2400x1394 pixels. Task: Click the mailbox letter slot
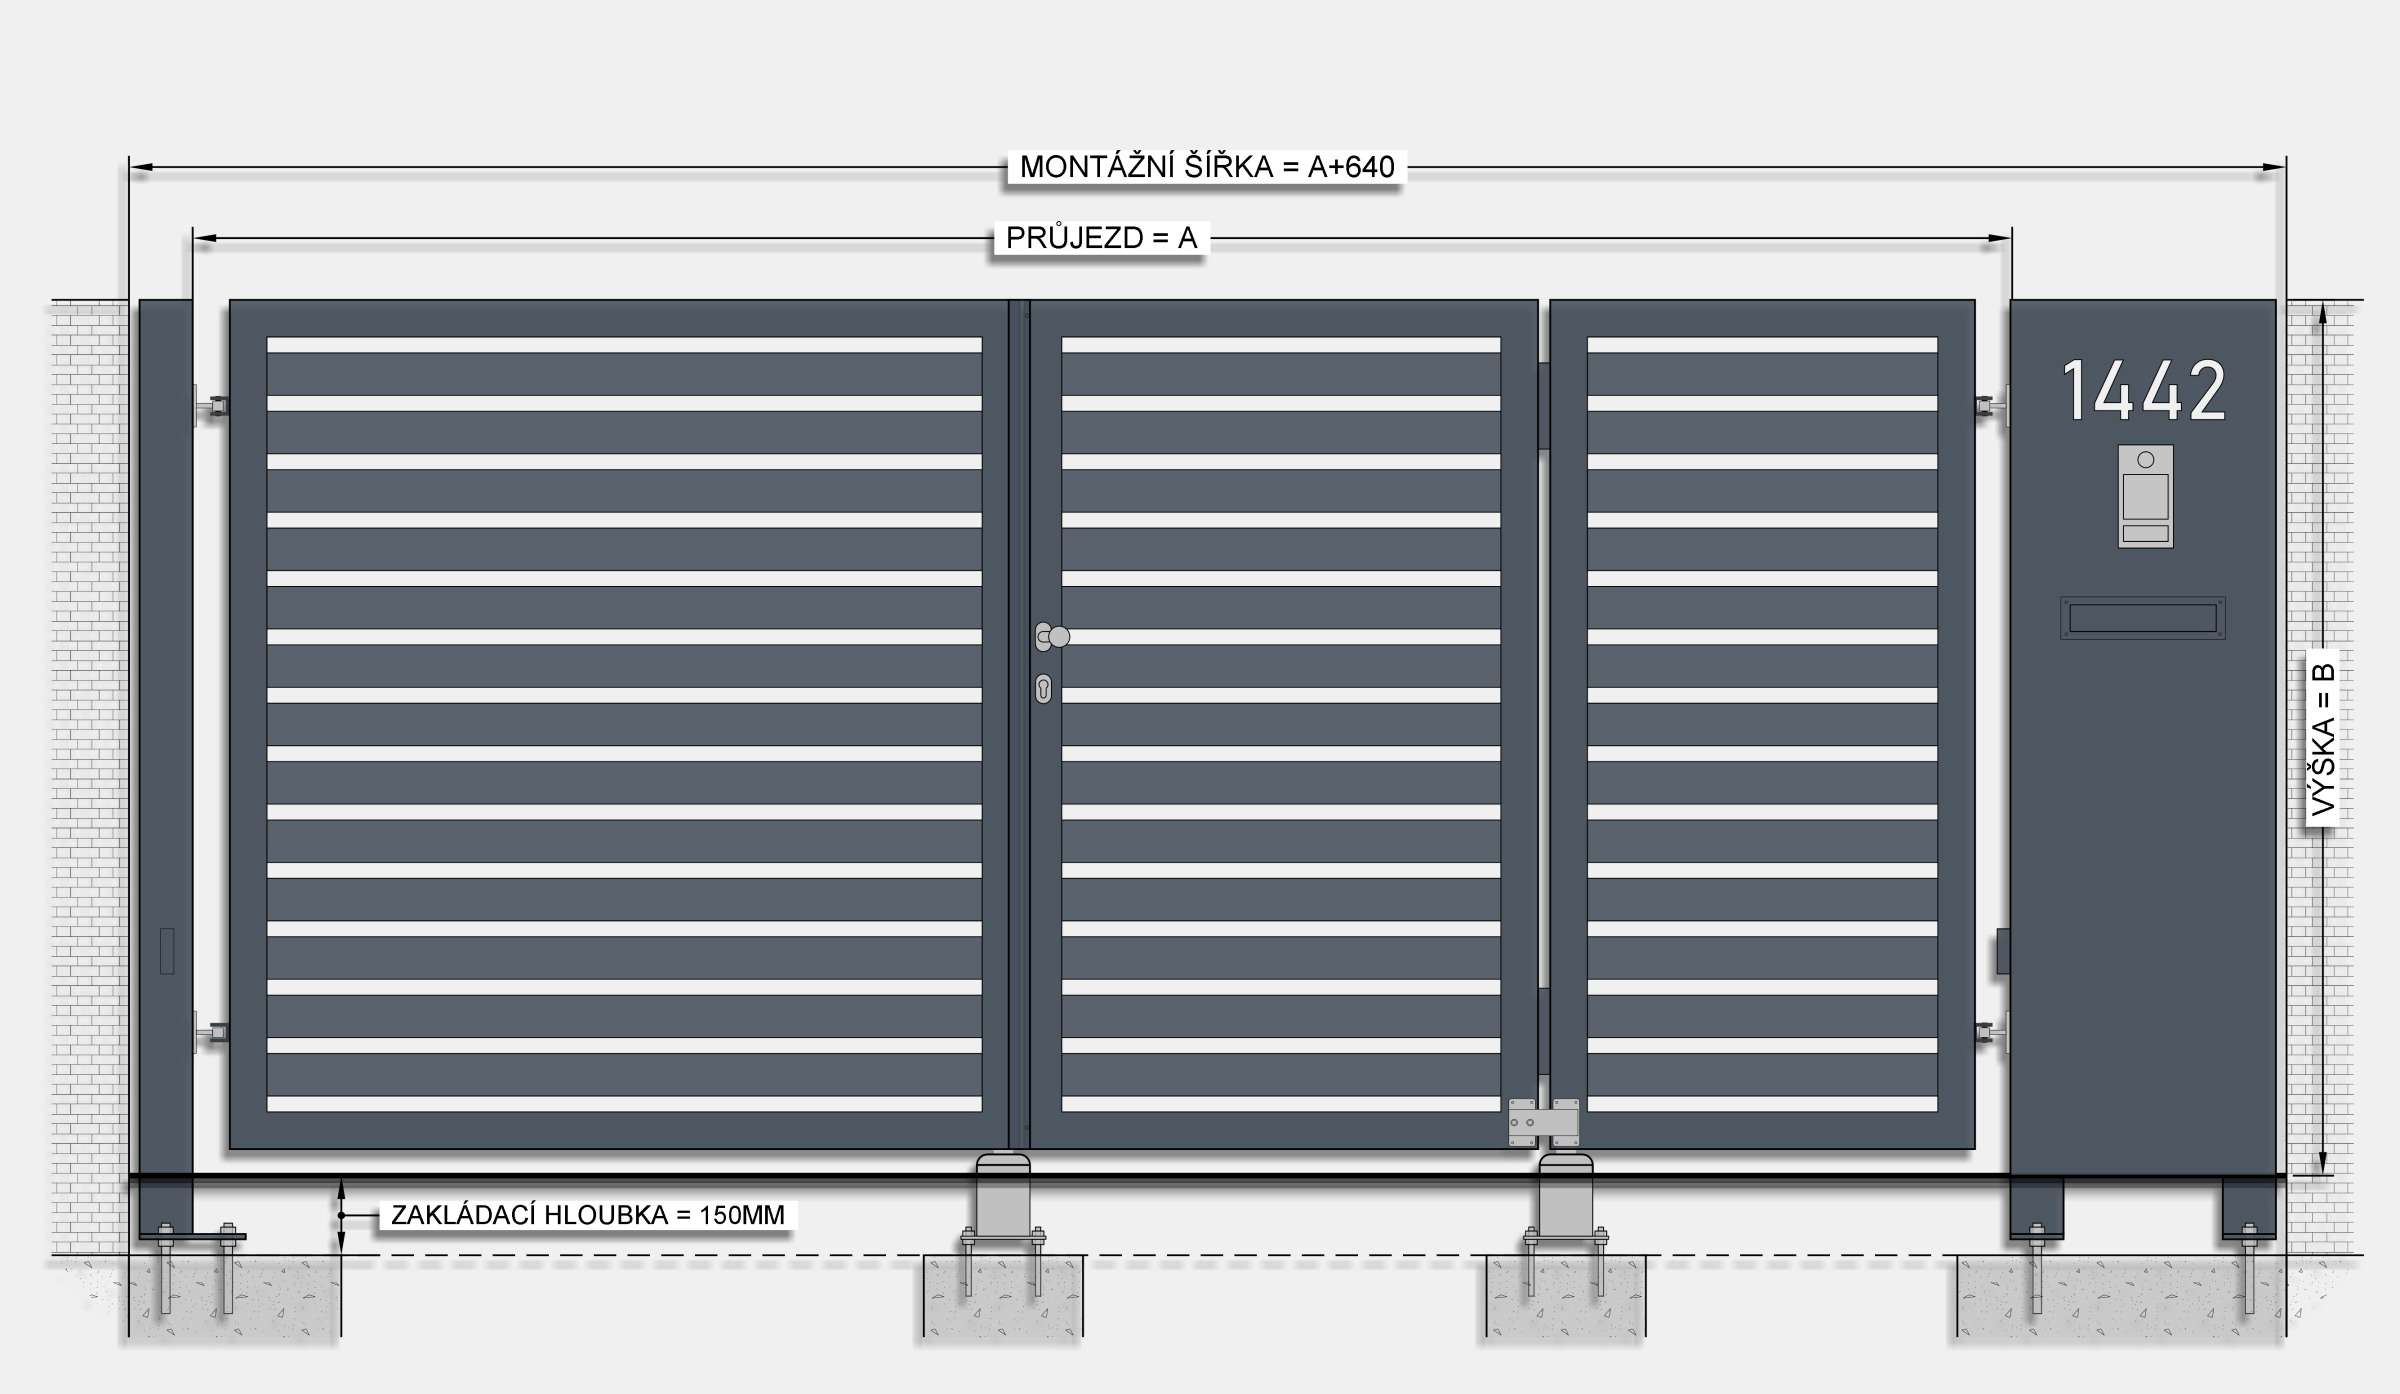click(2142, 618)
